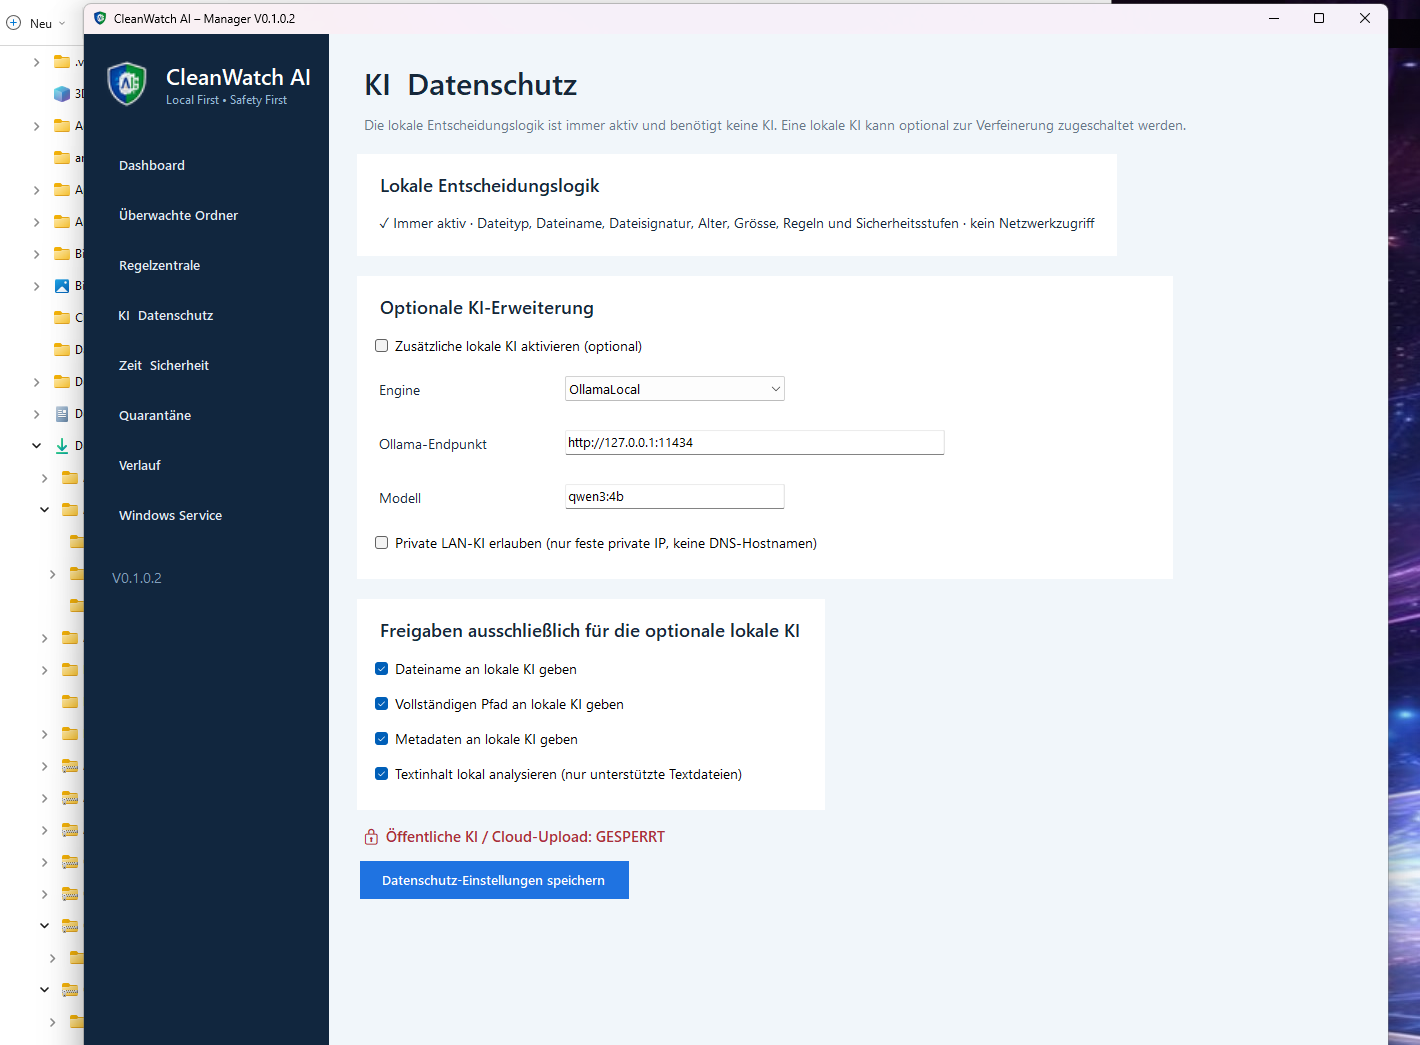Open Quarantäne in the sidebar
Viewport: 1420px width, 1045px height.
point(155,415)
